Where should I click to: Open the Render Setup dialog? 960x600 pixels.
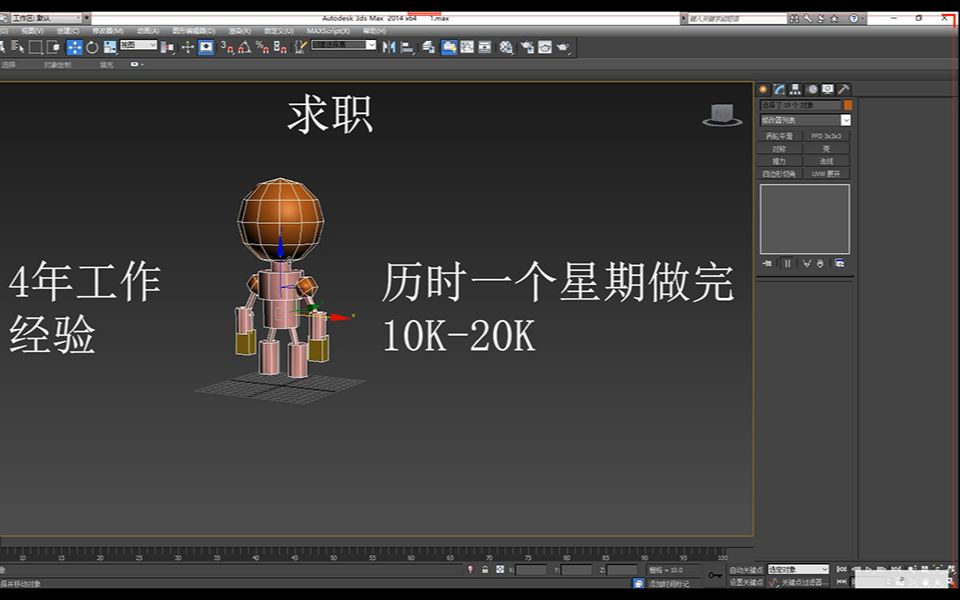point(527,46)
